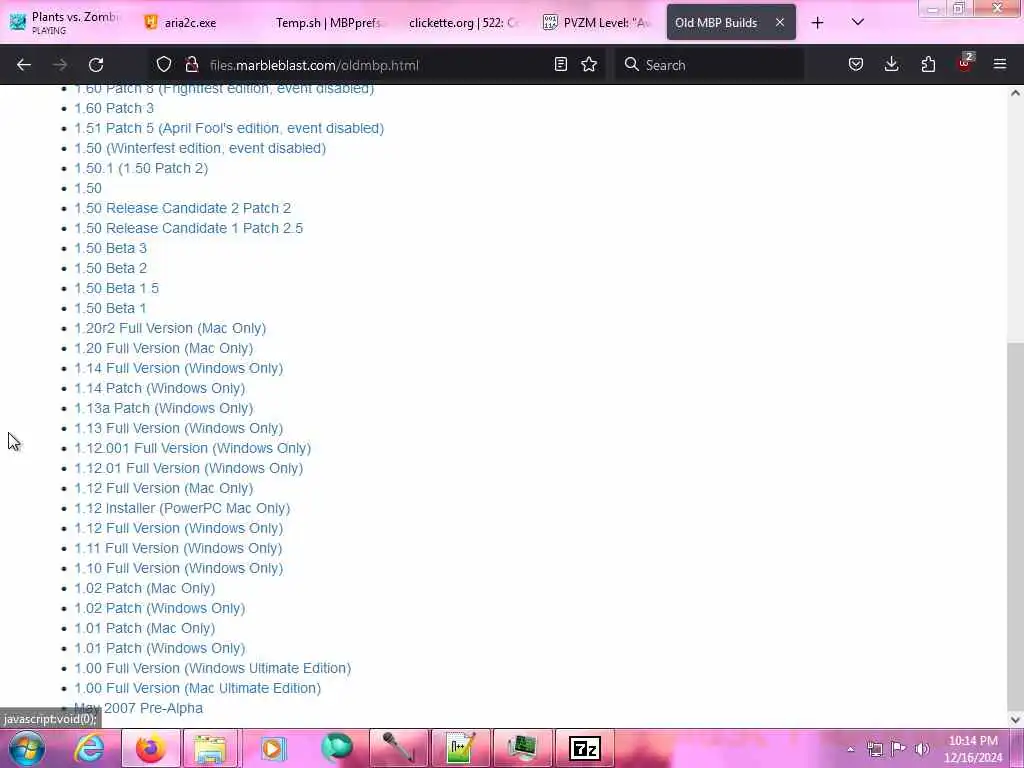Open 1.01 Patch (Windows Only)

point(159,648)
